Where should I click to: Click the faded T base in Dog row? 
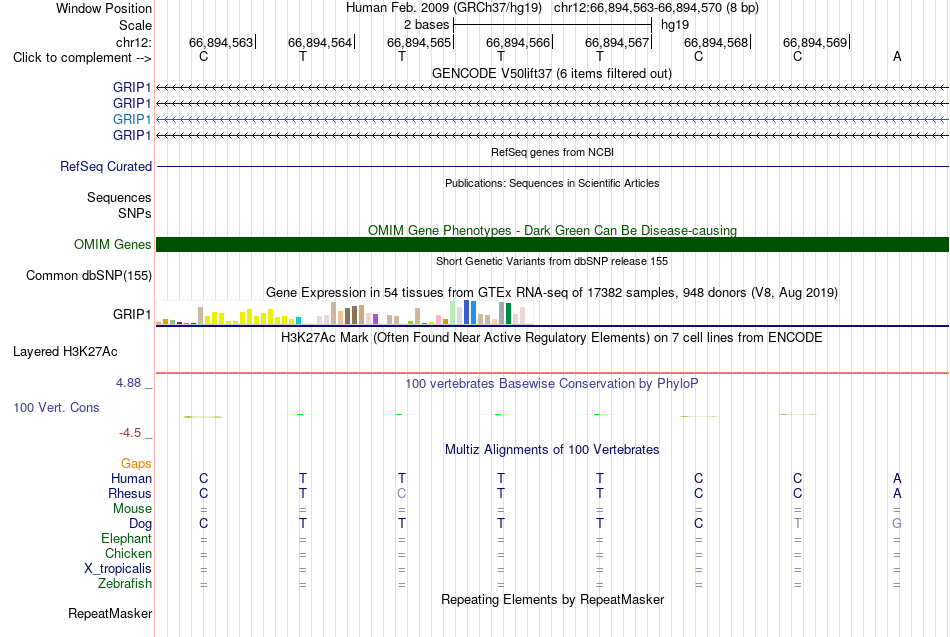(x=798, y=523)
